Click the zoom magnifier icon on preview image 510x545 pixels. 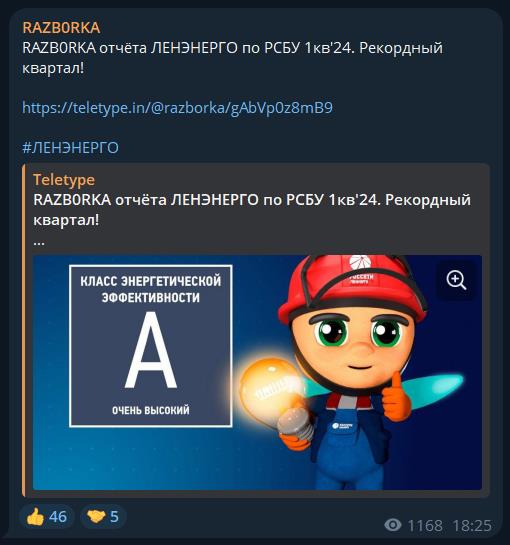coord(456,280)
